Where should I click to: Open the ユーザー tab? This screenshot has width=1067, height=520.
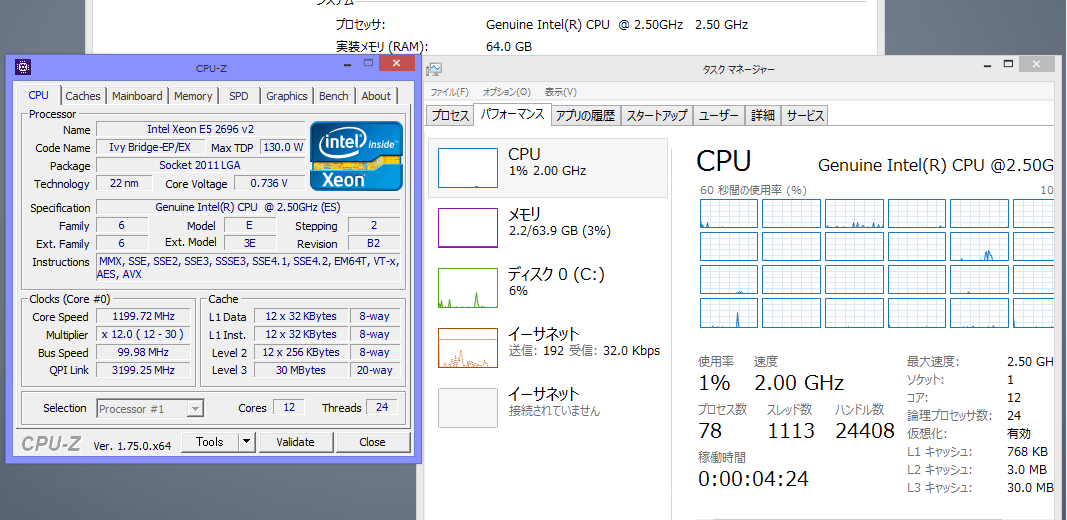point(719,116)
